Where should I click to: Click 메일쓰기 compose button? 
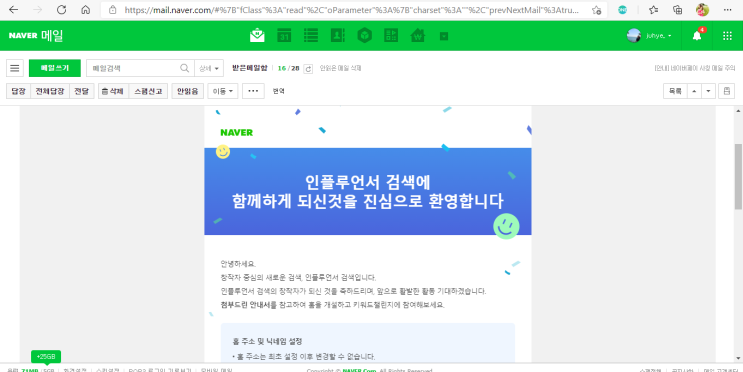point(55,68)
